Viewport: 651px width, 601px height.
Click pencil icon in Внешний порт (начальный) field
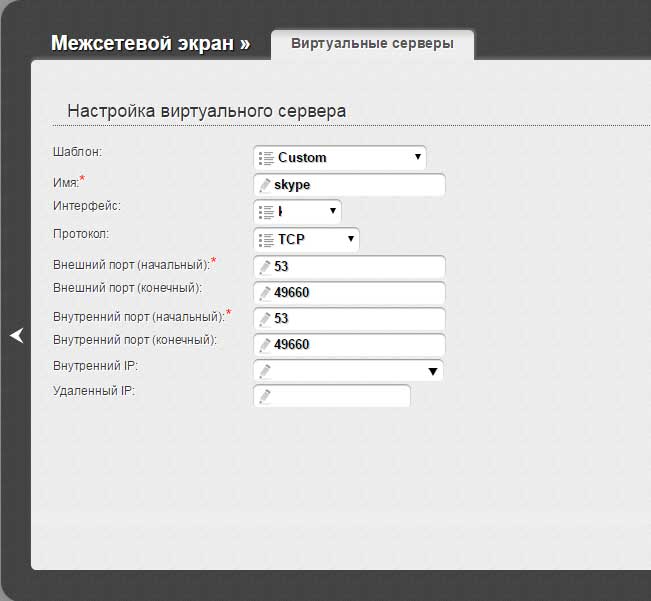pyautogui.click(x=265, y=267)
